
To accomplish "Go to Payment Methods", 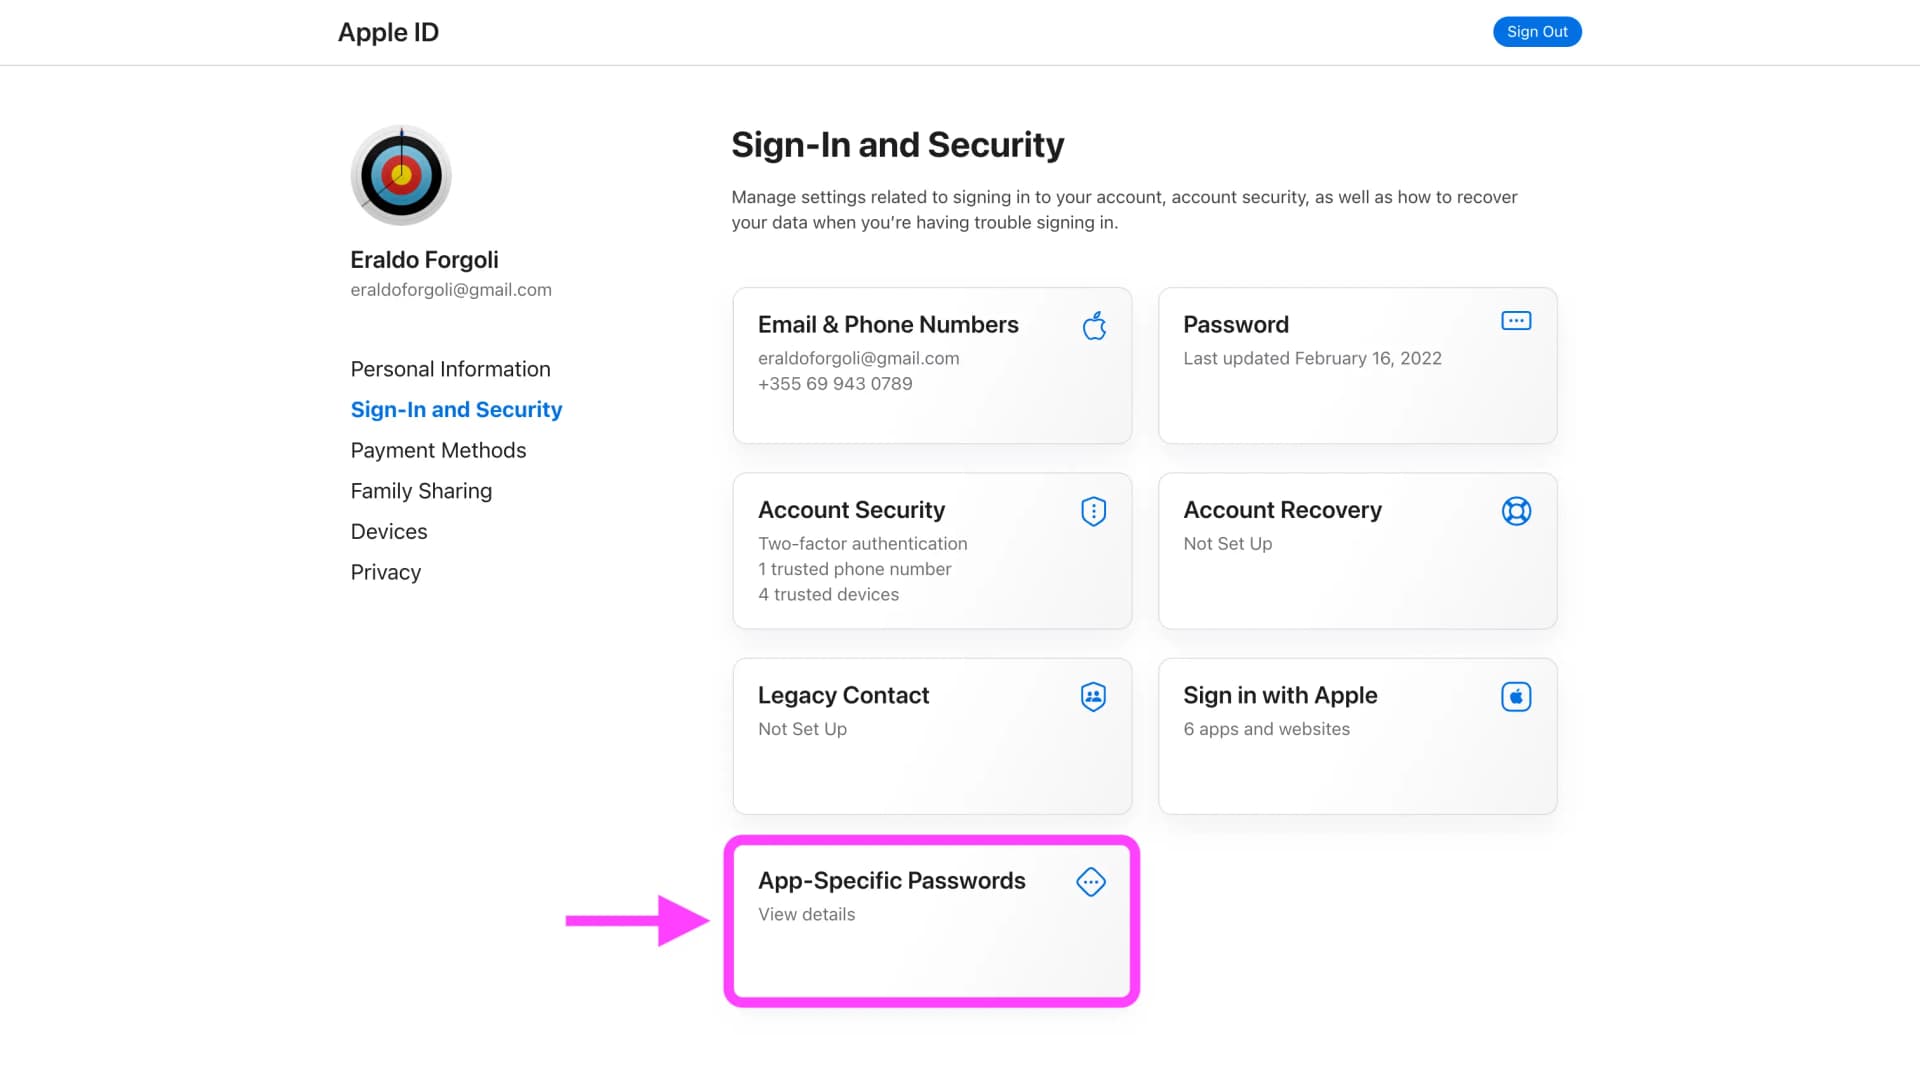I will click(438, 451).
